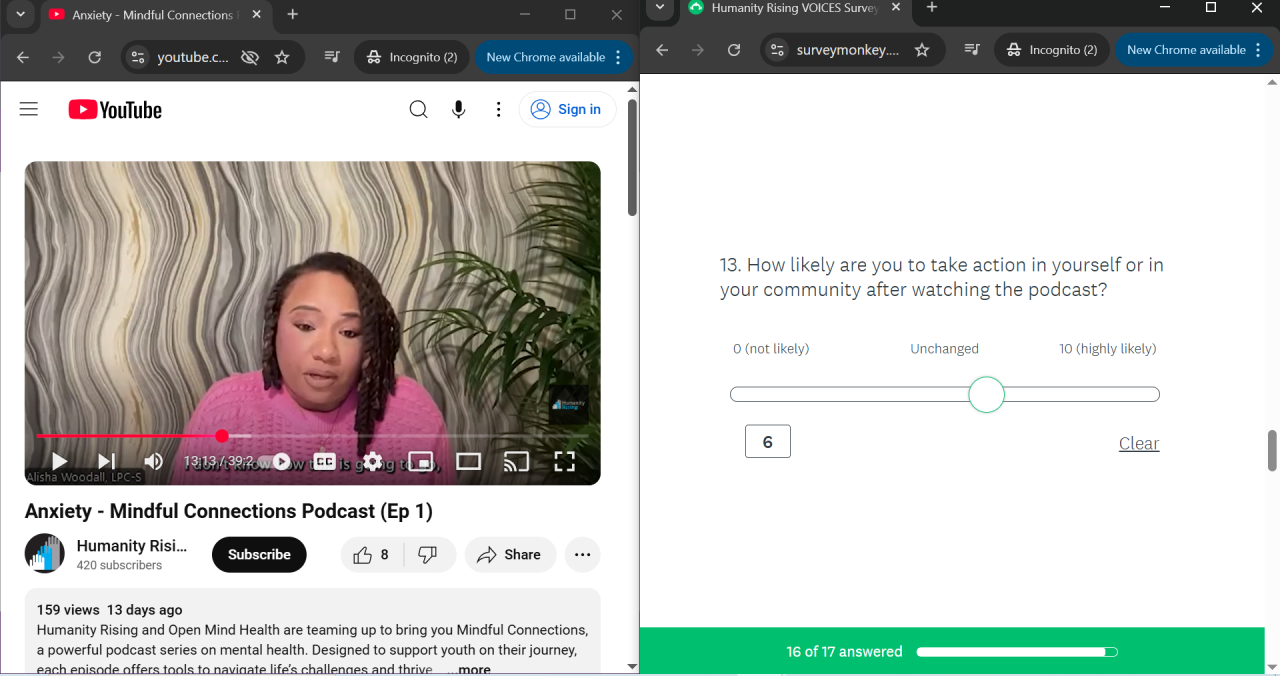Select the Anxiety - Mindful Connections tab

(150, 15)
